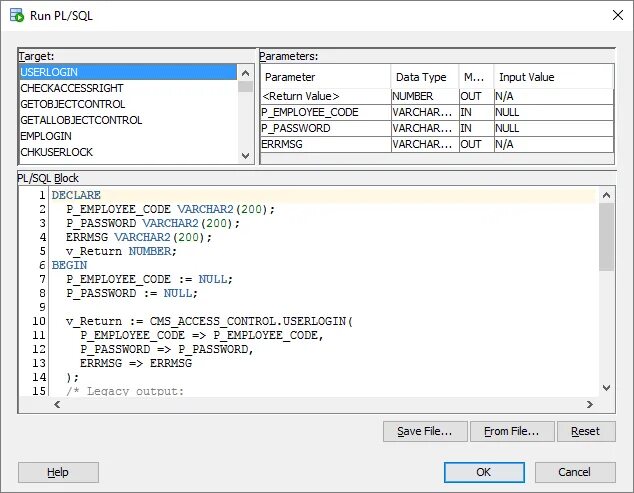Edit the NULL input value for P_EMPLOYEE_CODE
This screenshot has height=493, width=634.
tap(554, 112)
